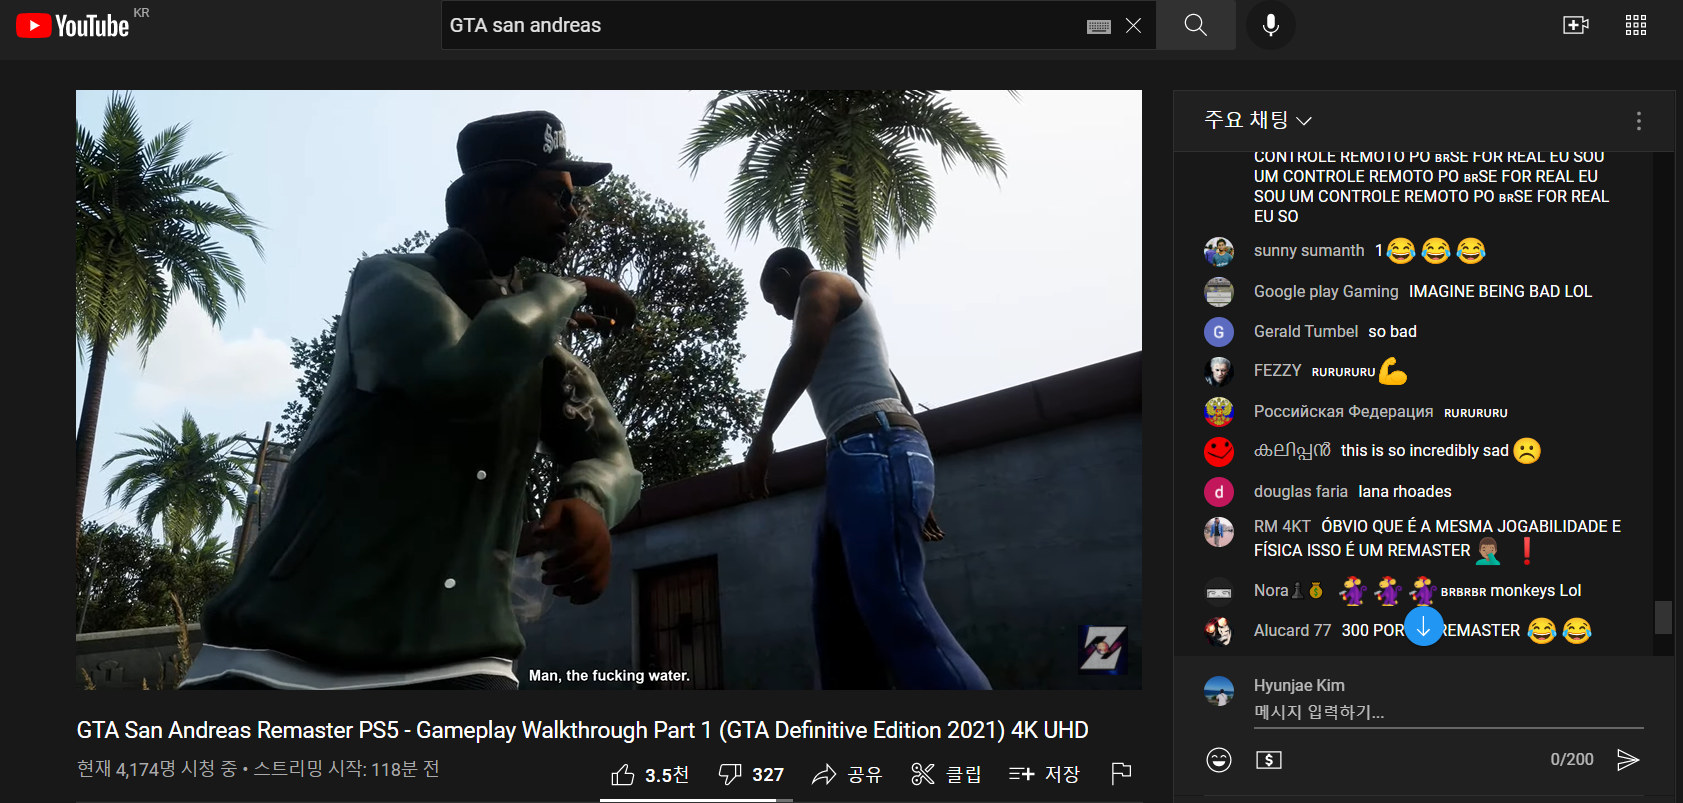Image resolution: width=1683 pixels, height=803 pixels.
Task: Report the video with flag icon
Action: click(x=1121, y=773)
